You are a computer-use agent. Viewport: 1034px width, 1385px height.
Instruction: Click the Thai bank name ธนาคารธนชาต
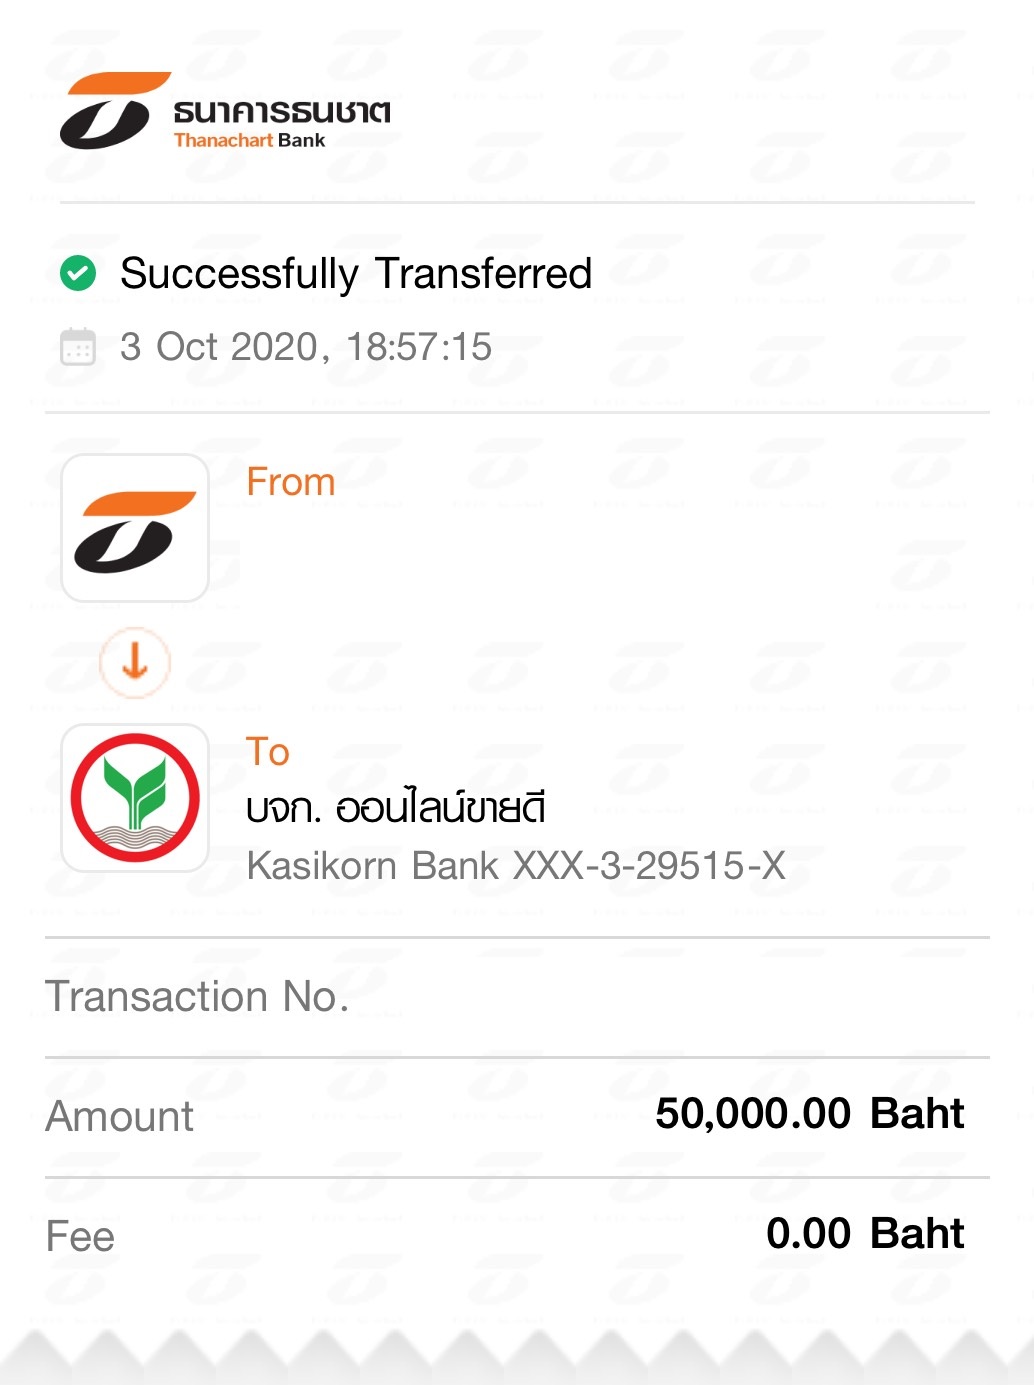(x=282, y=111)
